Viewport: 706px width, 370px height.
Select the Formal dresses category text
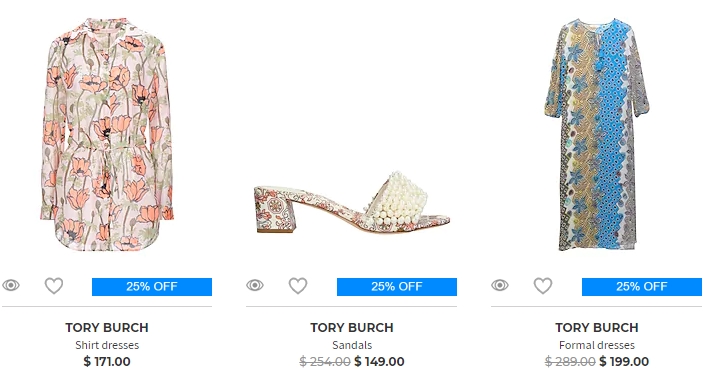point(597,345)
